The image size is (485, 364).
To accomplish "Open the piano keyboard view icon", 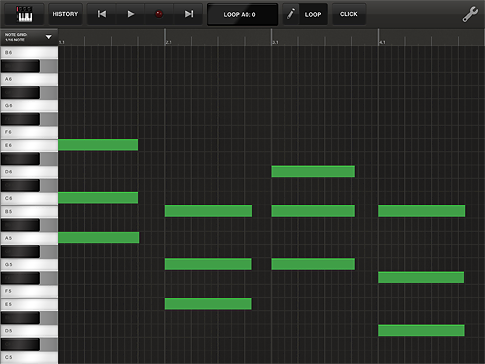I will [24, 14].
